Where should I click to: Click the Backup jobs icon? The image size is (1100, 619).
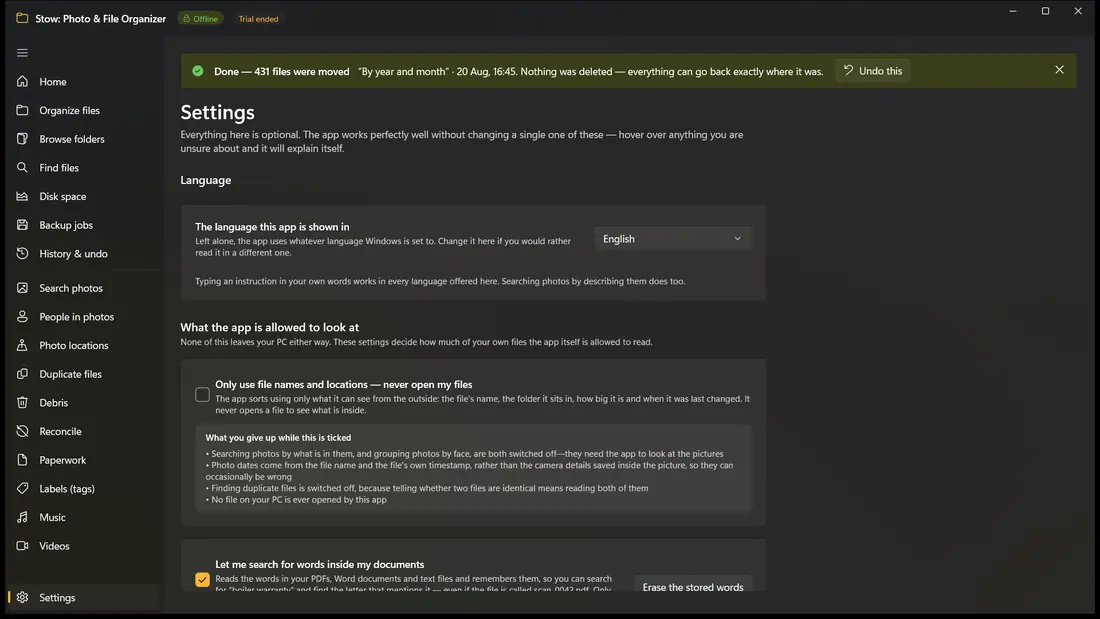pyautogui.click(x=22, y=225)
